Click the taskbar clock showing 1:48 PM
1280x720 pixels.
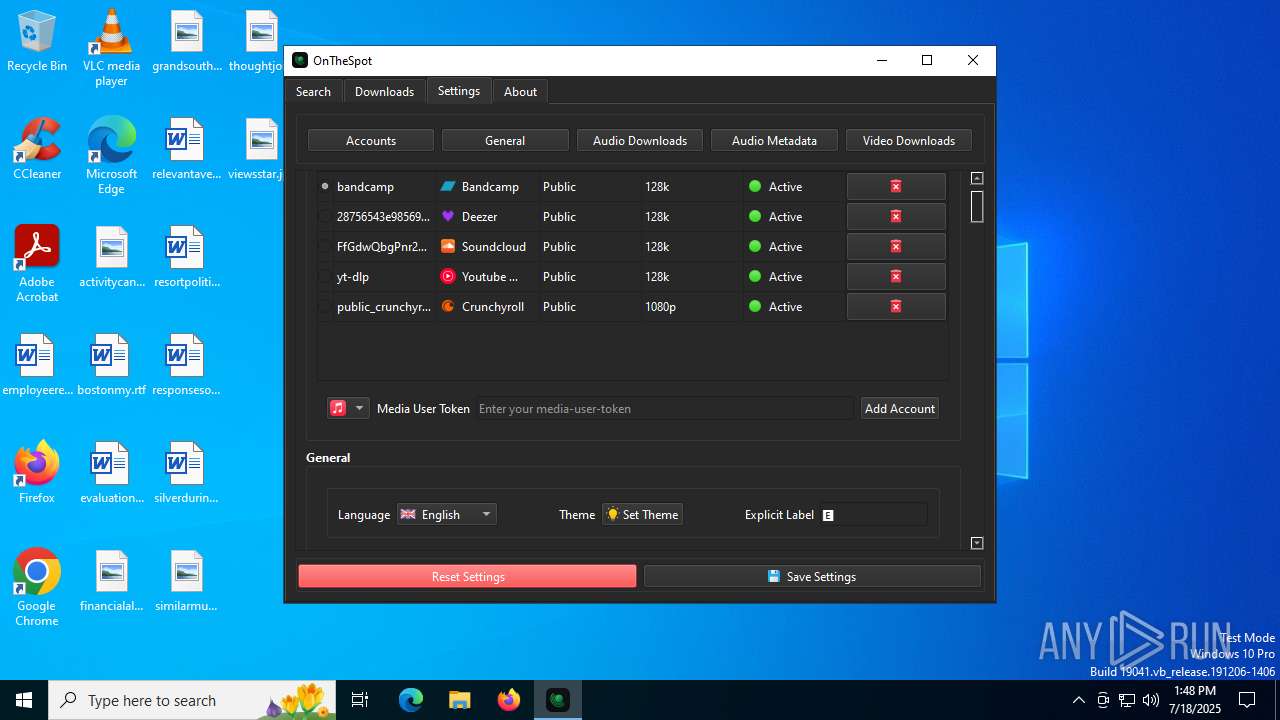tap(1195, 700)
